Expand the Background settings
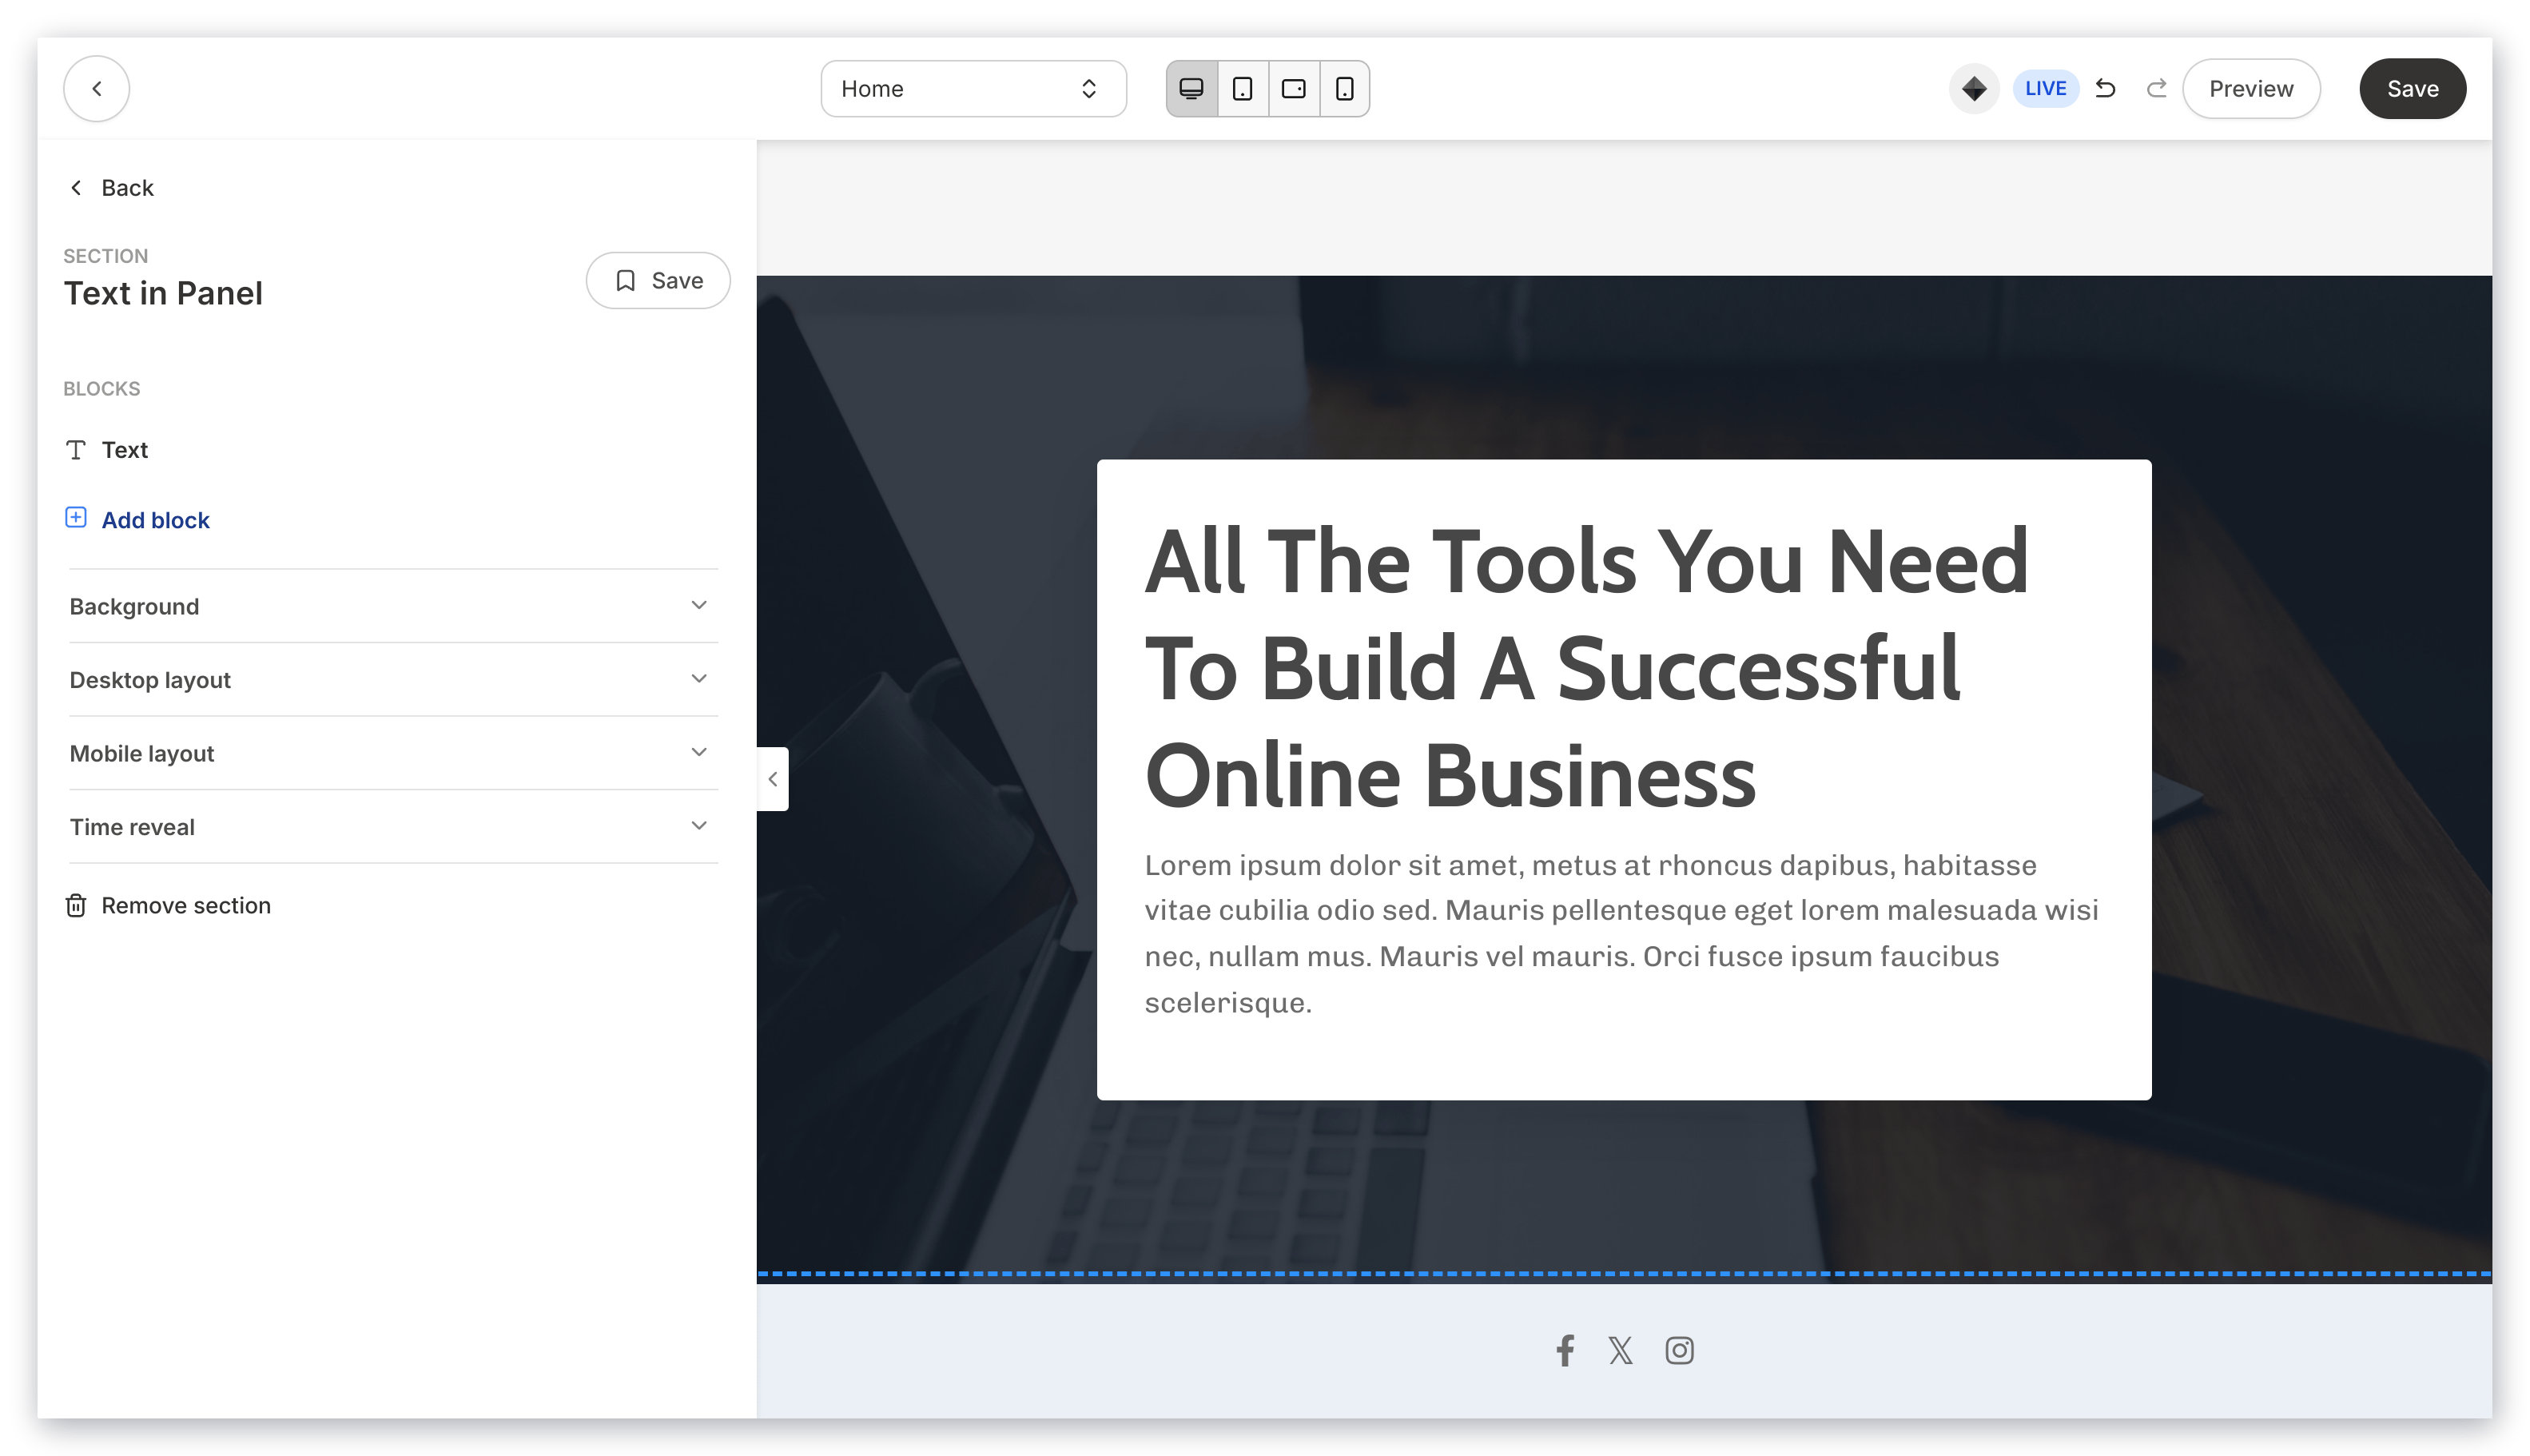This screenshot has width=2530, height=1456. pos(393,605)
